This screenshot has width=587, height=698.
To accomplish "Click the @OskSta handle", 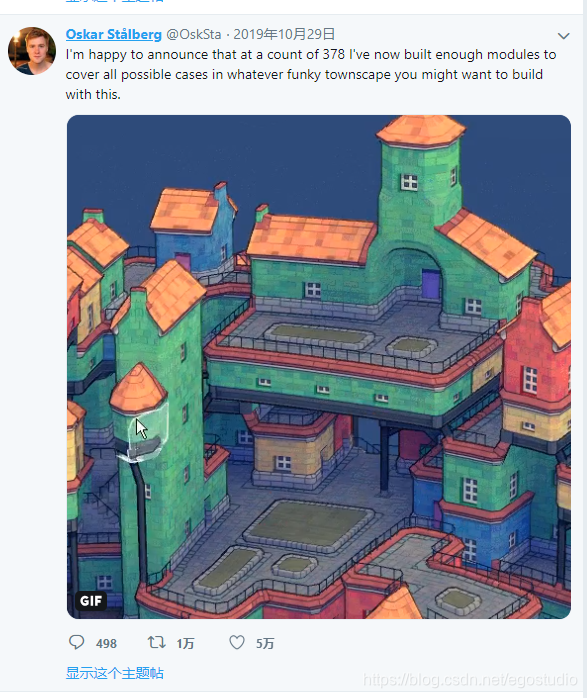I will point(194,34).
